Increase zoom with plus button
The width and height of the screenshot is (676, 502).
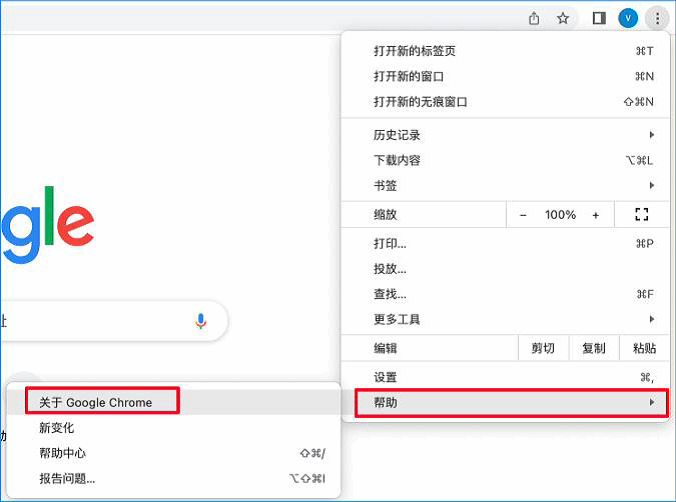pos(596,214)
